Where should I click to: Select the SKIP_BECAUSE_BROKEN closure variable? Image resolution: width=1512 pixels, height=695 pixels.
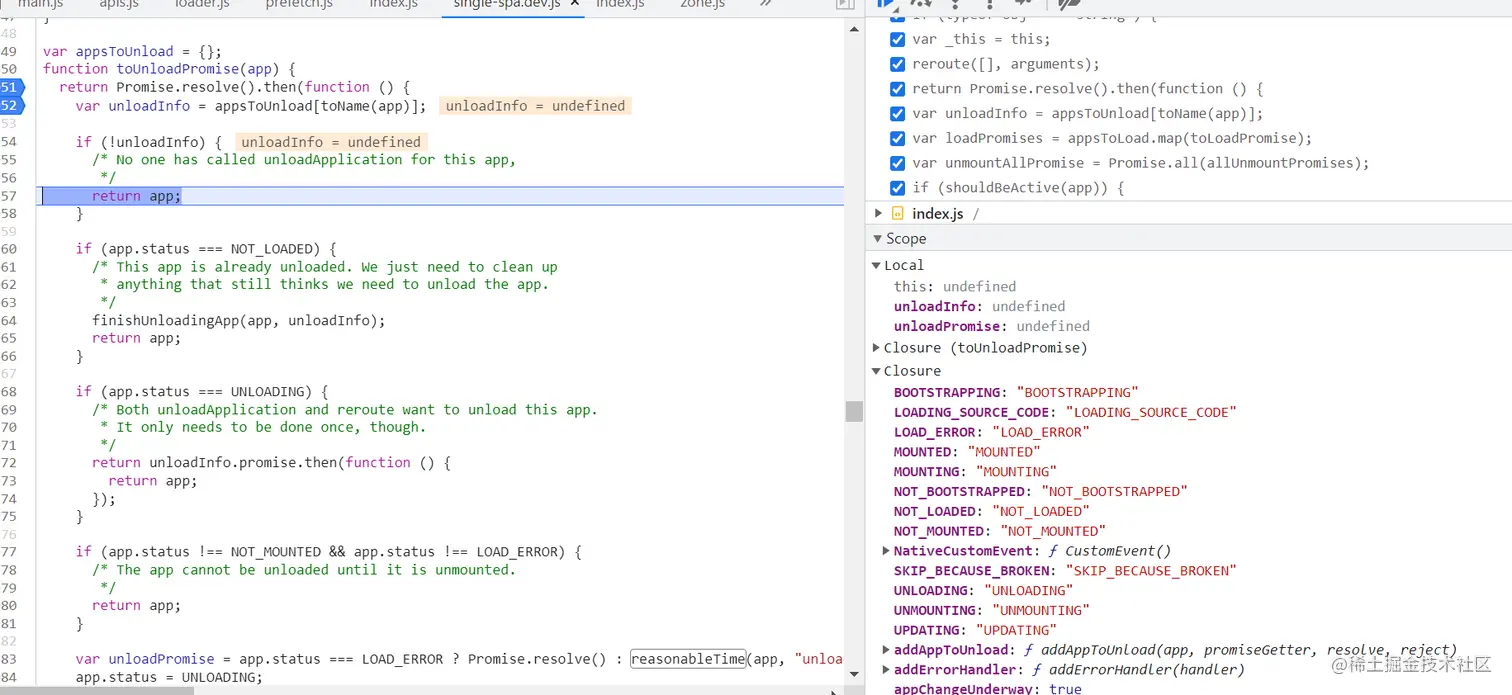click(x=1066, y=571)
